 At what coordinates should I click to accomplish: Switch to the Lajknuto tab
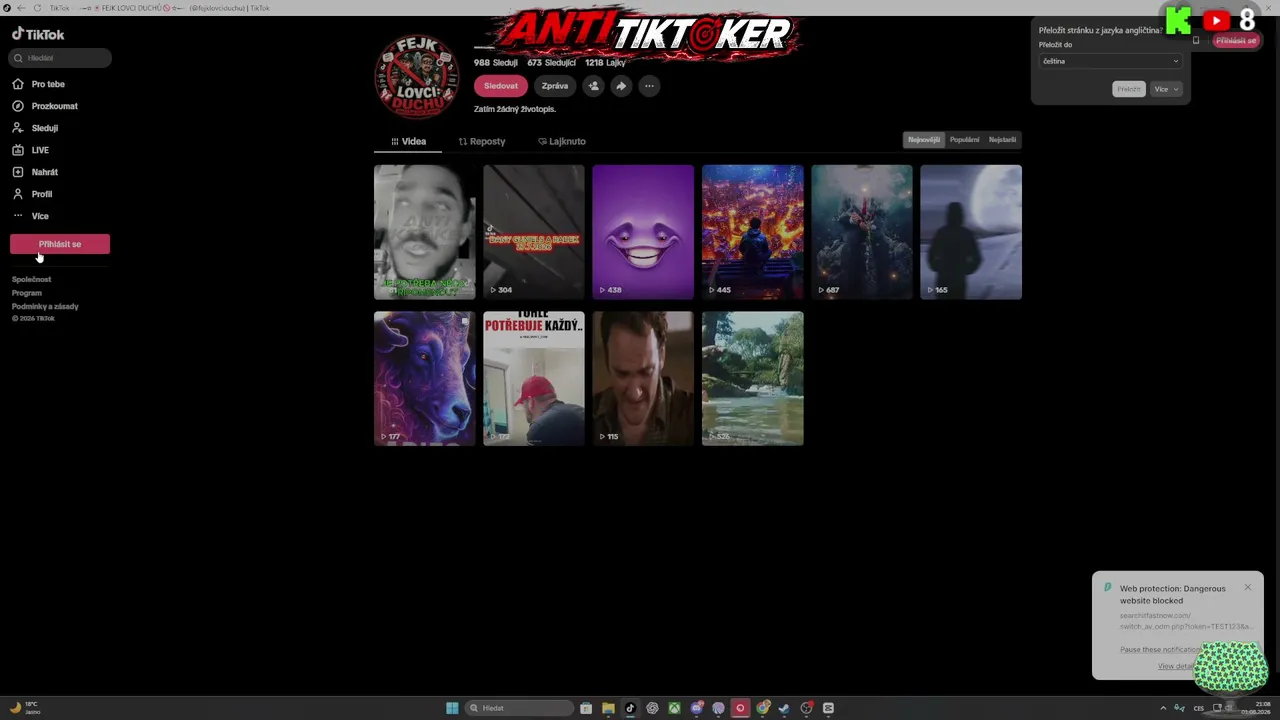click(x=562, y=141)
